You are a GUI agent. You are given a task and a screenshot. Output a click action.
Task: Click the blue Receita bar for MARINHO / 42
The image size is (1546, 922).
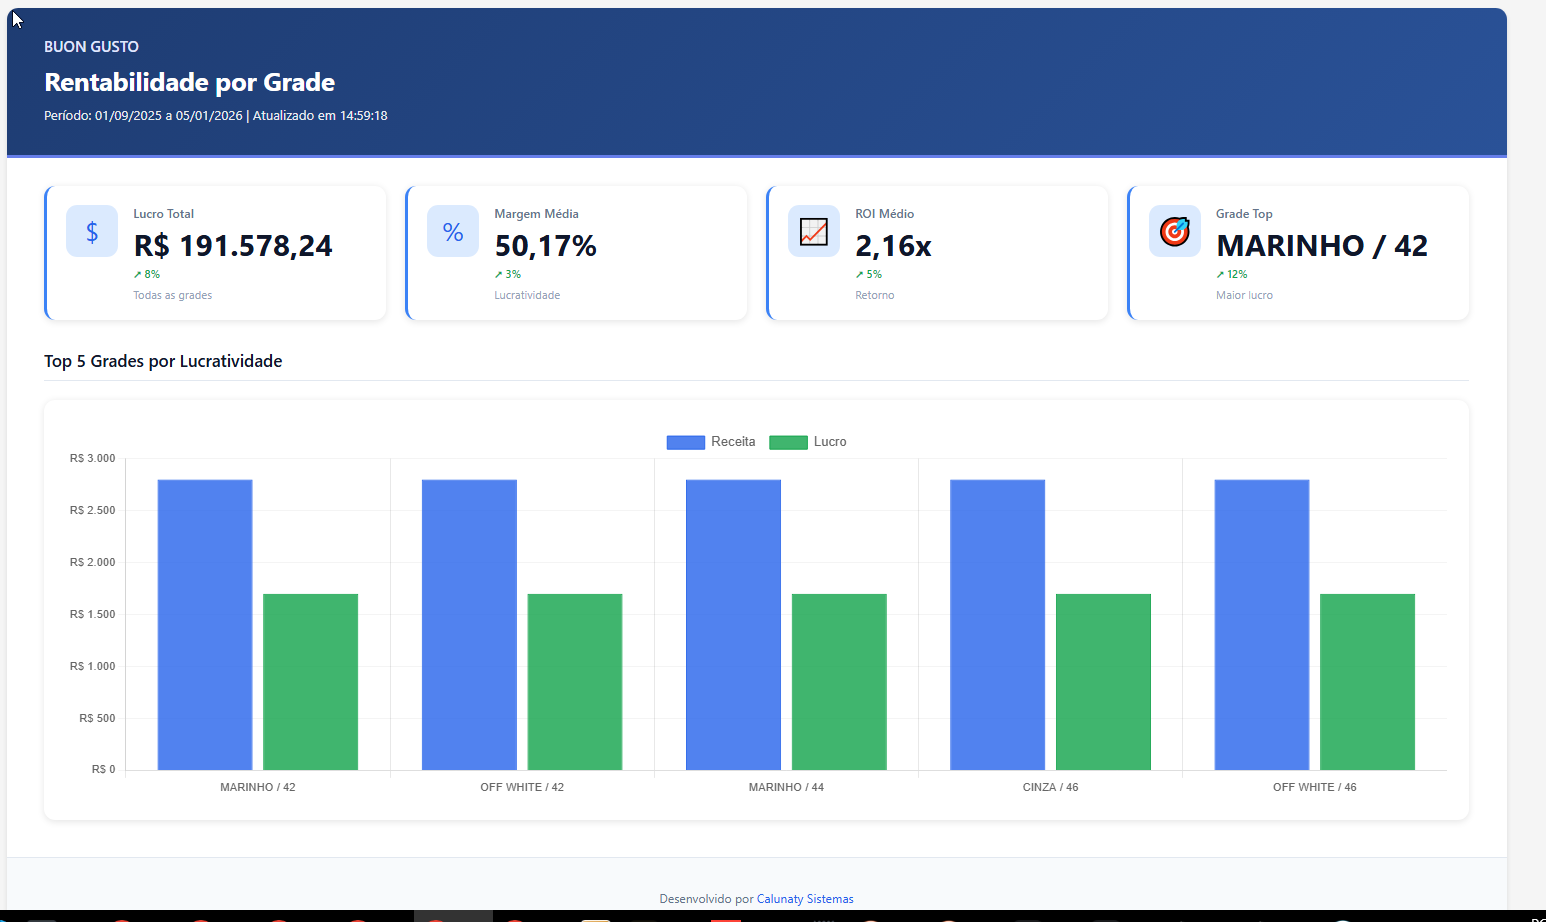tap(205, 625)
